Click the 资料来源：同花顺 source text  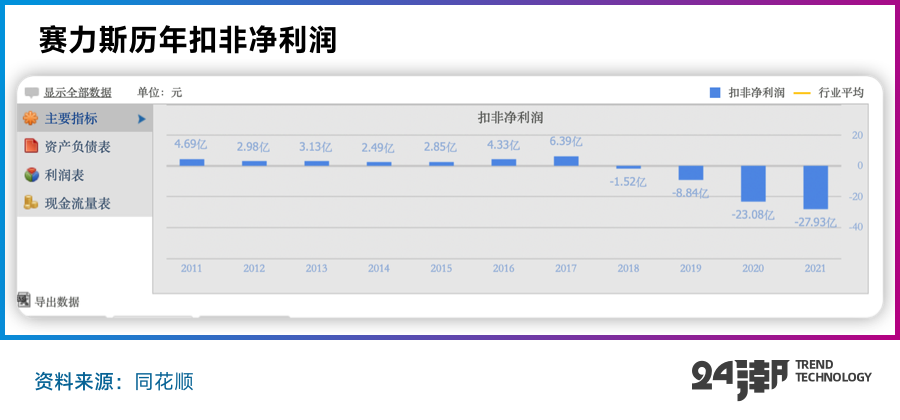[x=114, y=382]
